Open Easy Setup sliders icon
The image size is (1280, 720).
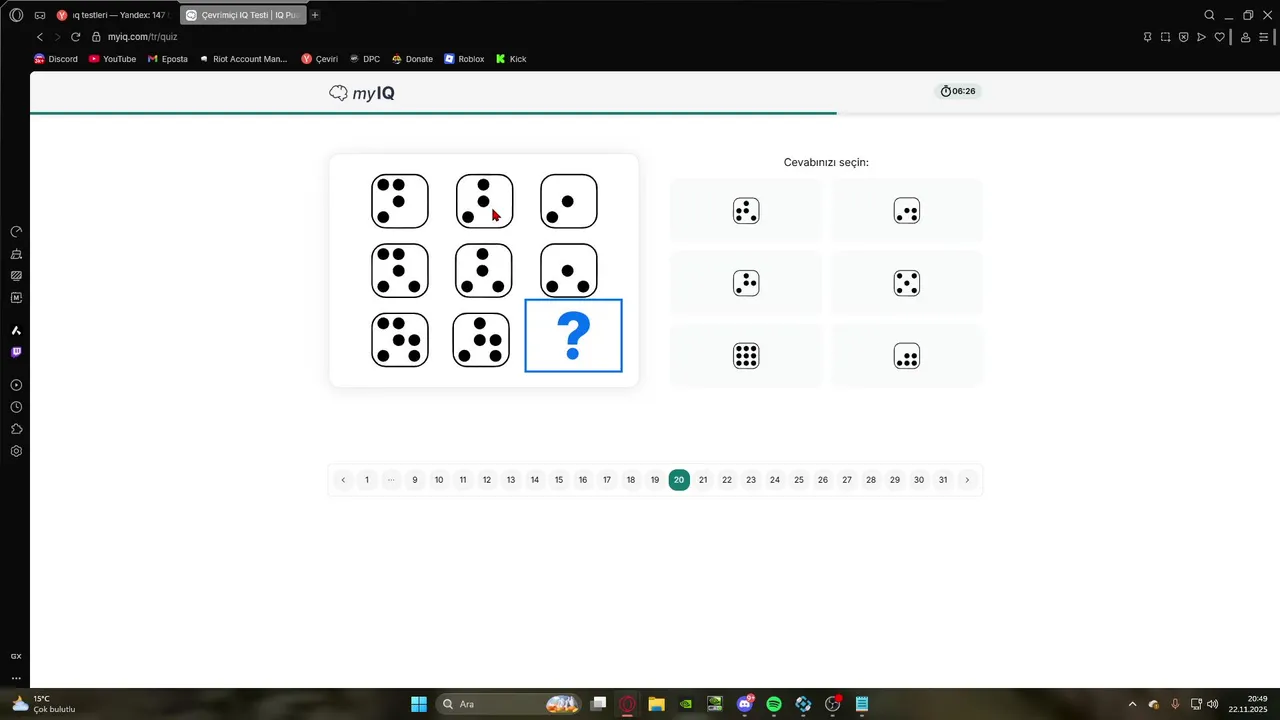pos(1264,37)
